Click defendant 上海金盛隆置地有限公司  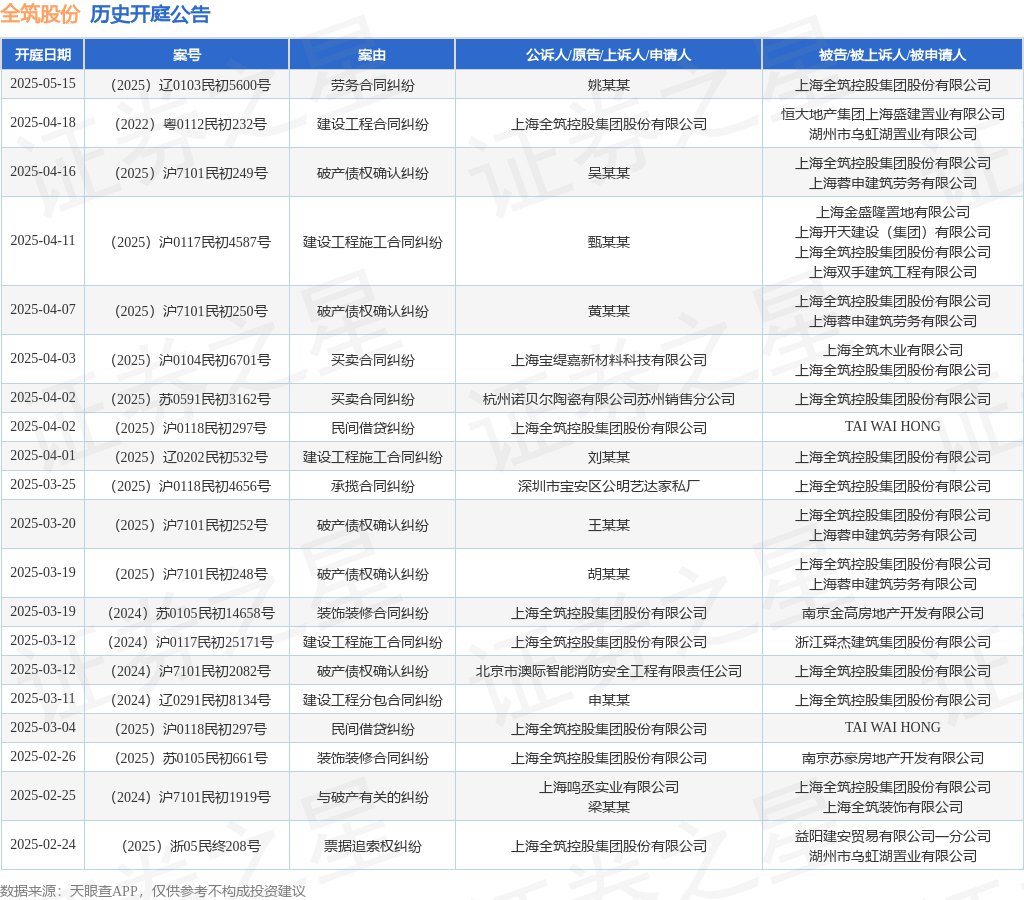(x=893, y=212)
